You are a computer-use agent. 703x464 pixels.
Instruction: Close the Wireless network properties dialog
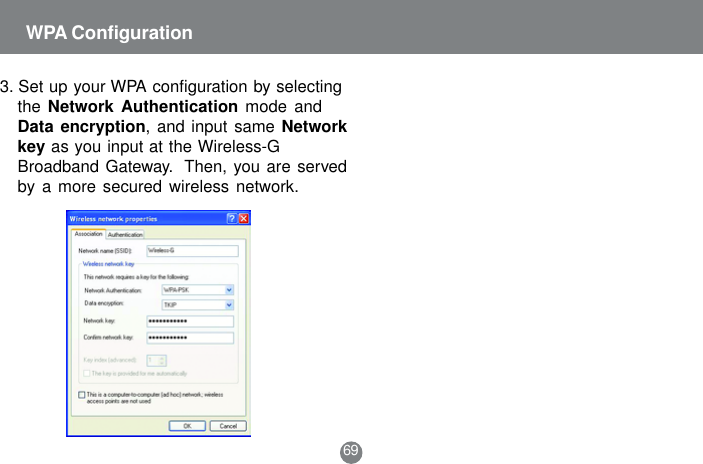click(x=243, y=218)
